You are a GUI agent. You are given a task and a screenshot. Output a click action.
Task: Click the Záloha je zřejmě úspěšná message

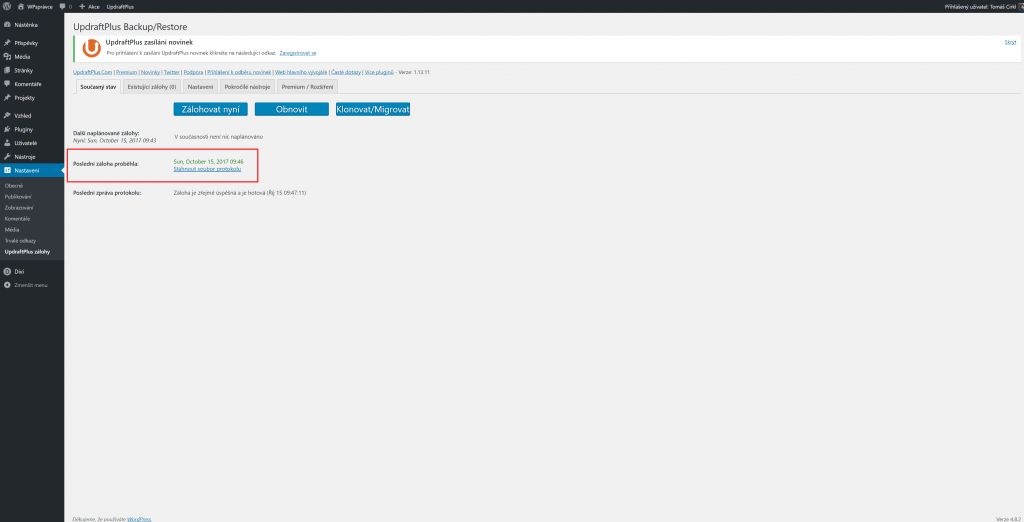240,193
